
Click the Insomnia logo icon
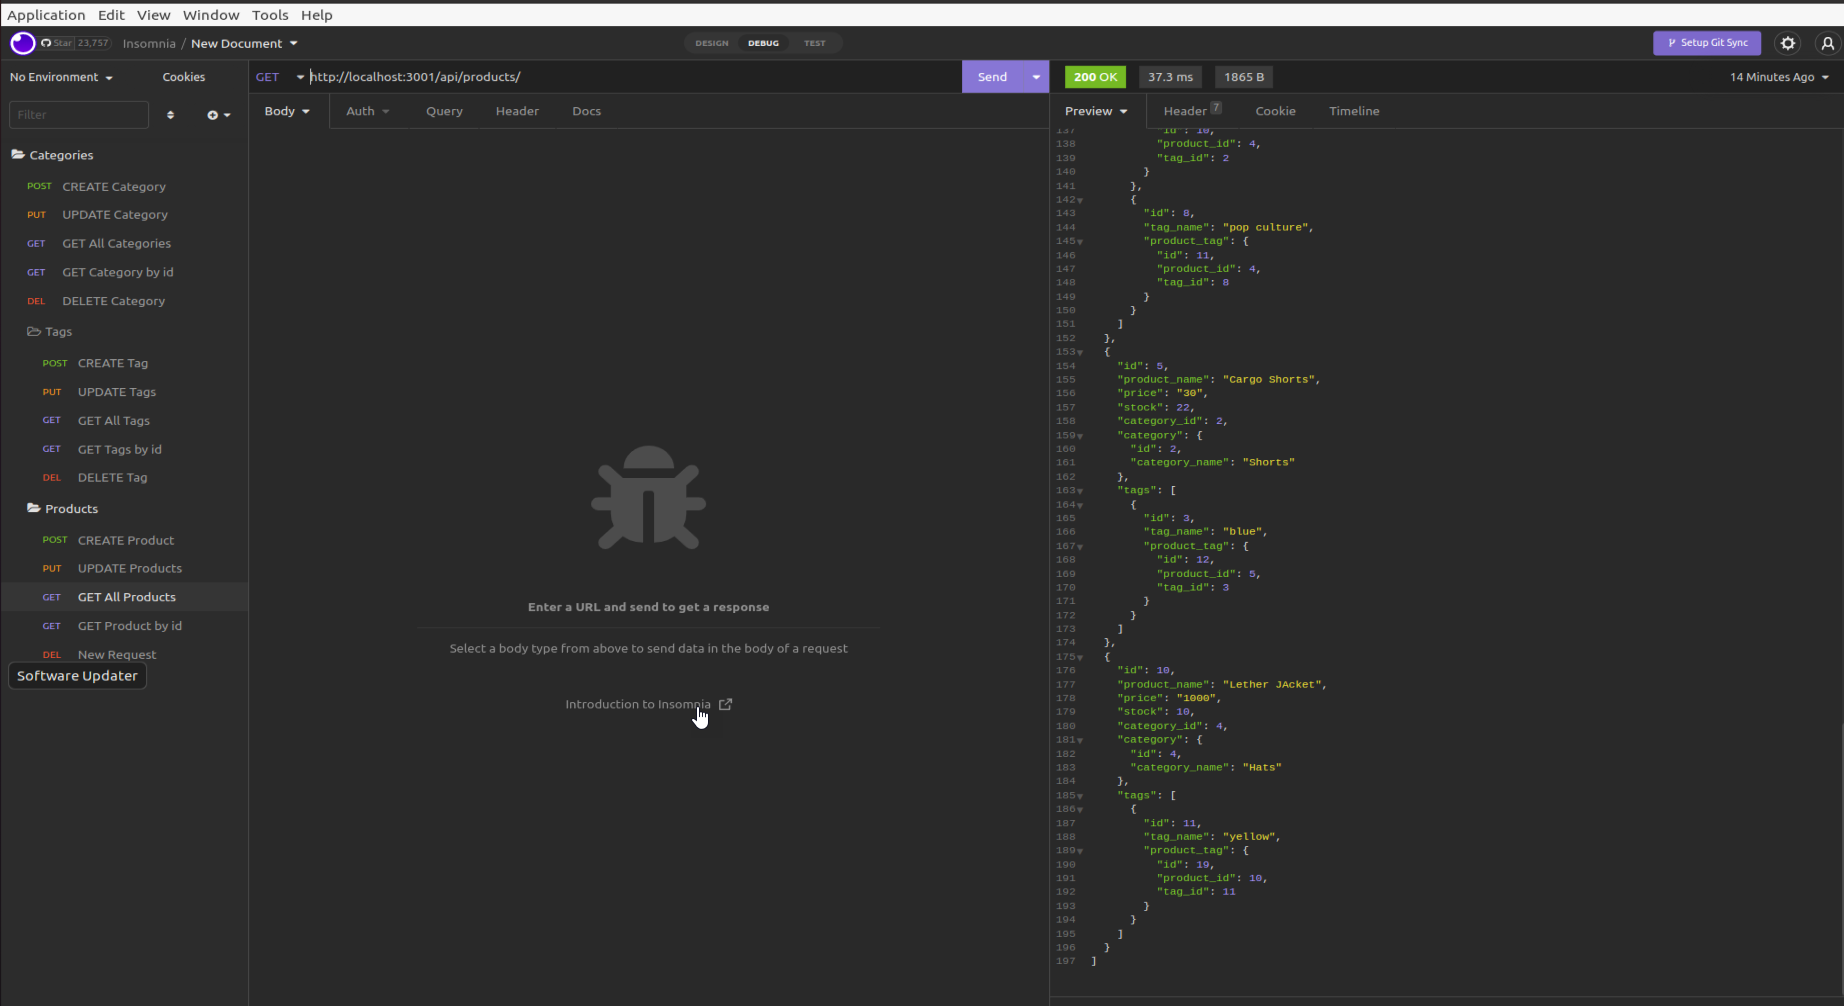22,43
